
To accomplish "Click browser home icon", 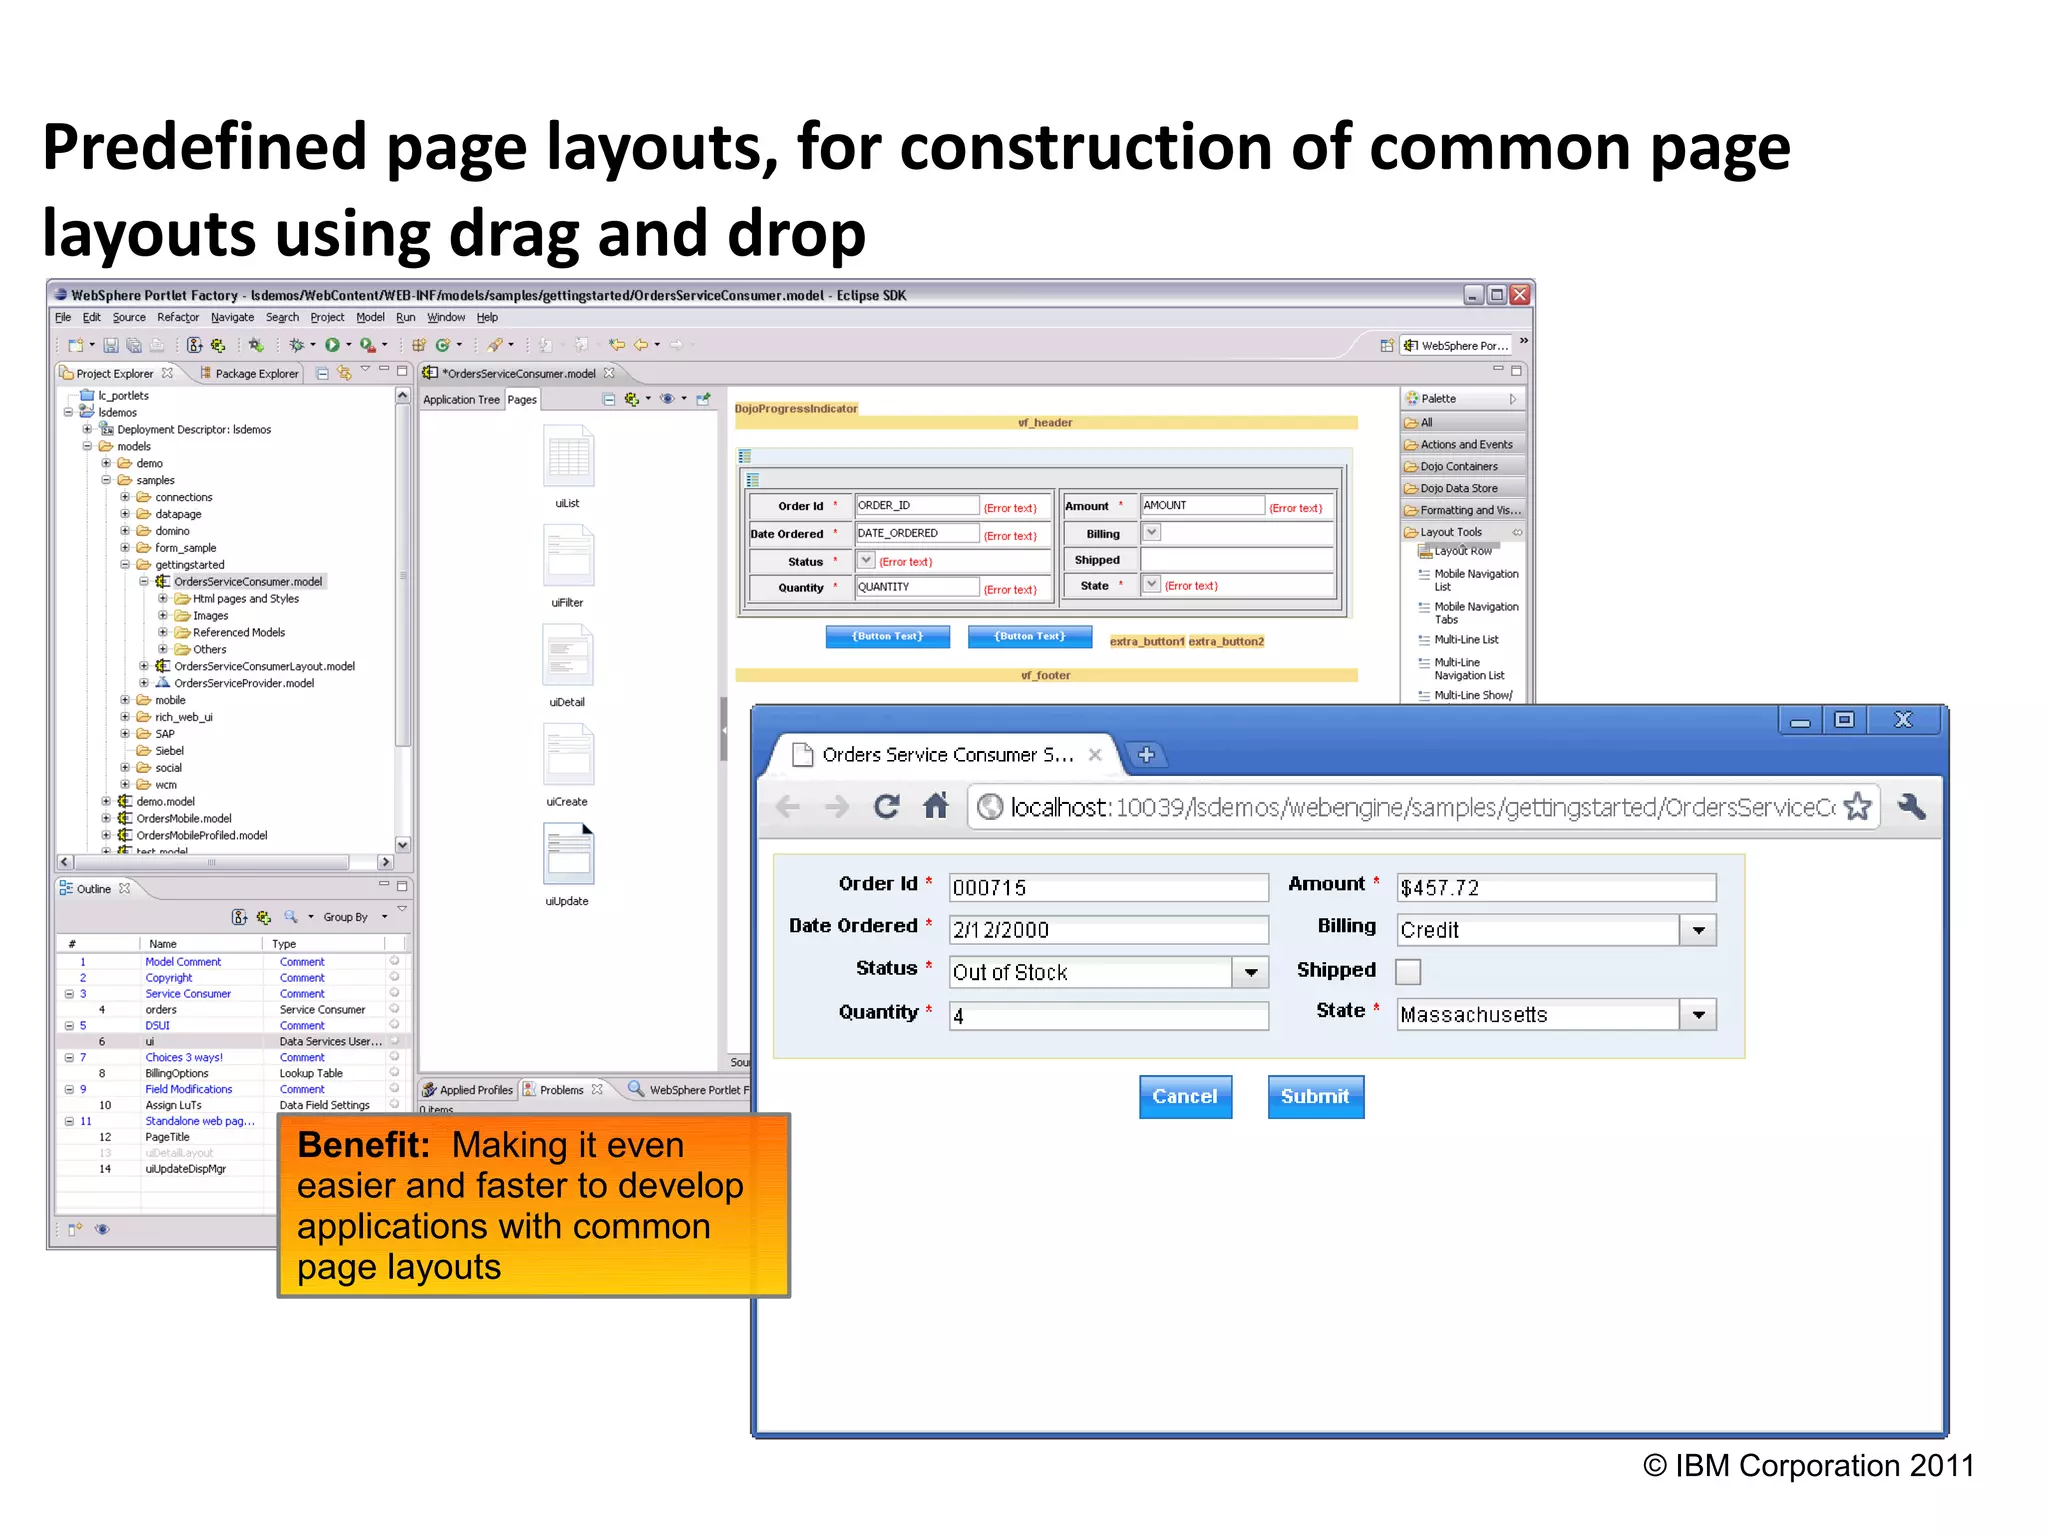I will (x=936, y=806).
